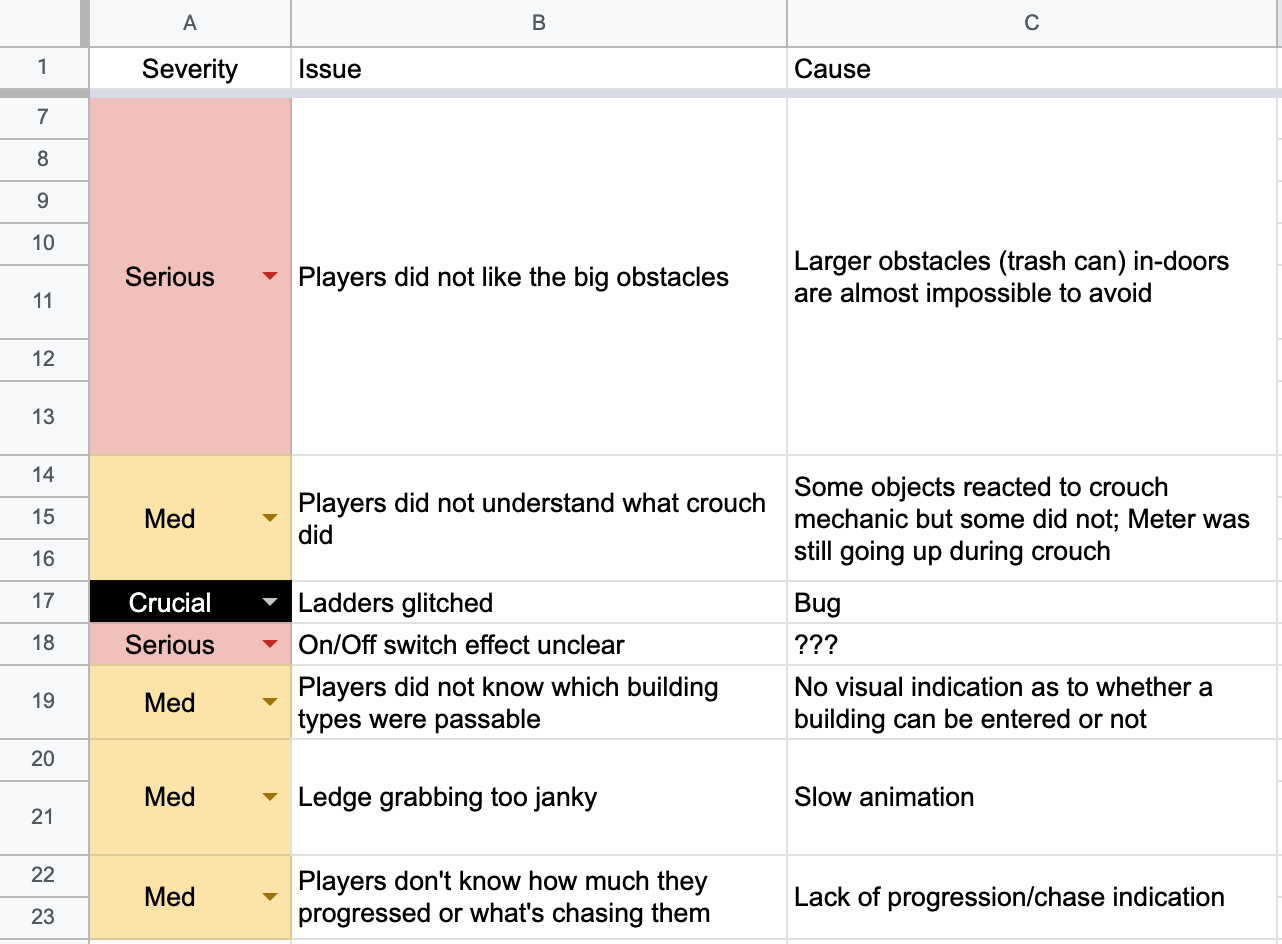Select row 1 header
Screen dimensions: 1282x944
(x=43, y=68)
